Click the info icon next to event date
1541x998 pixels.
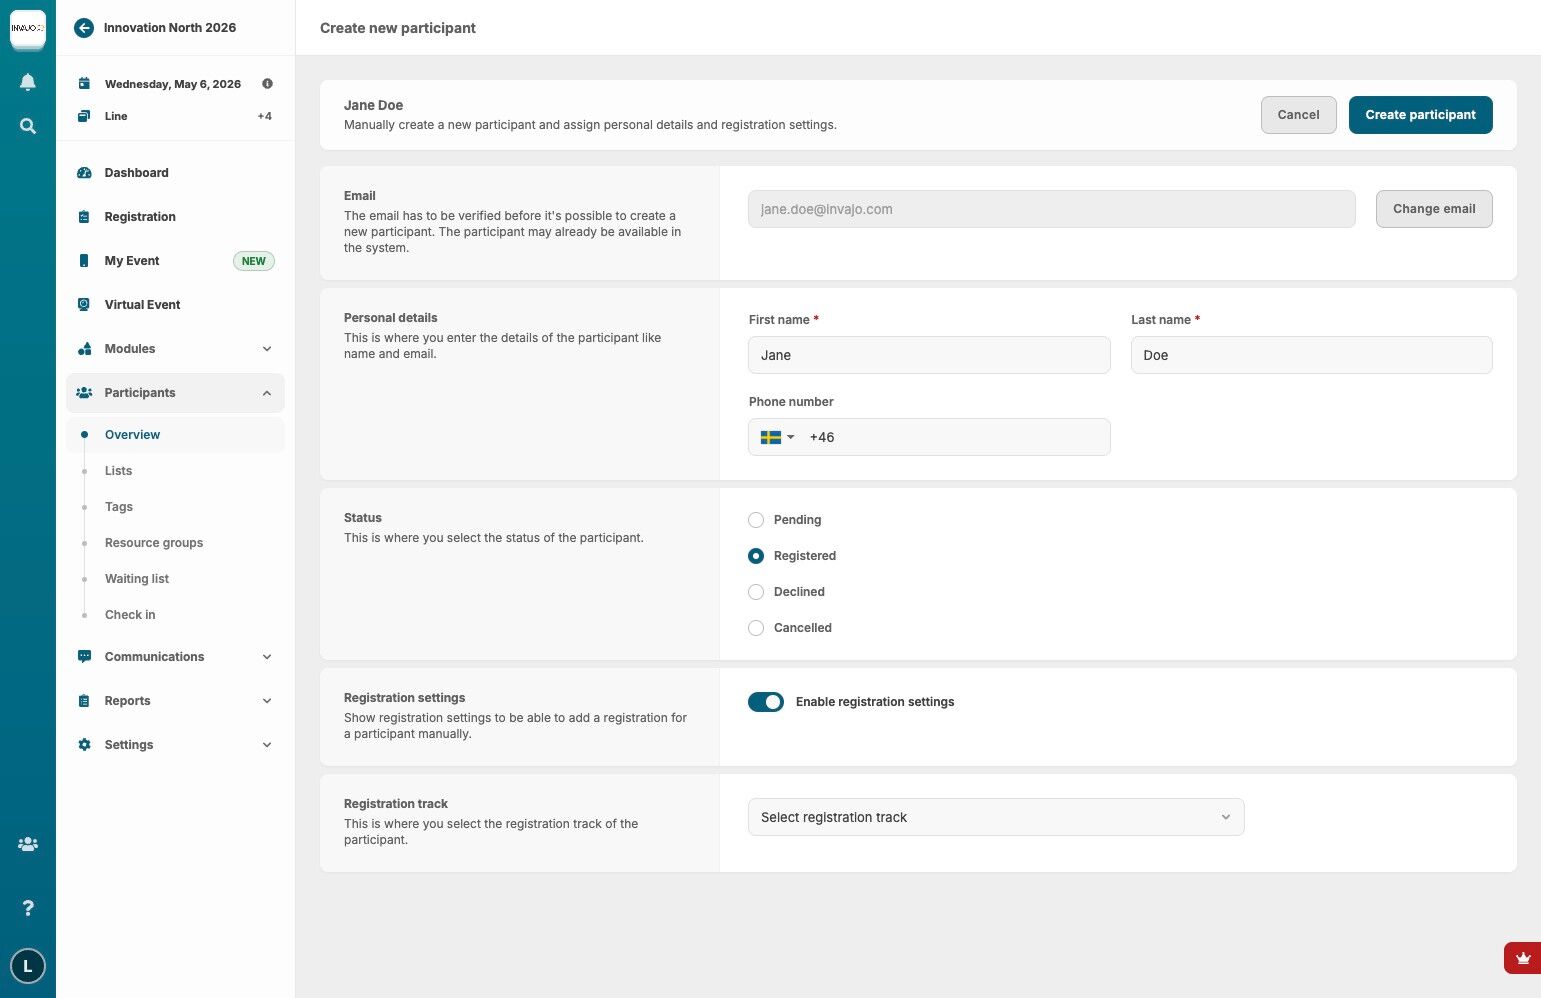click(267, 84)
